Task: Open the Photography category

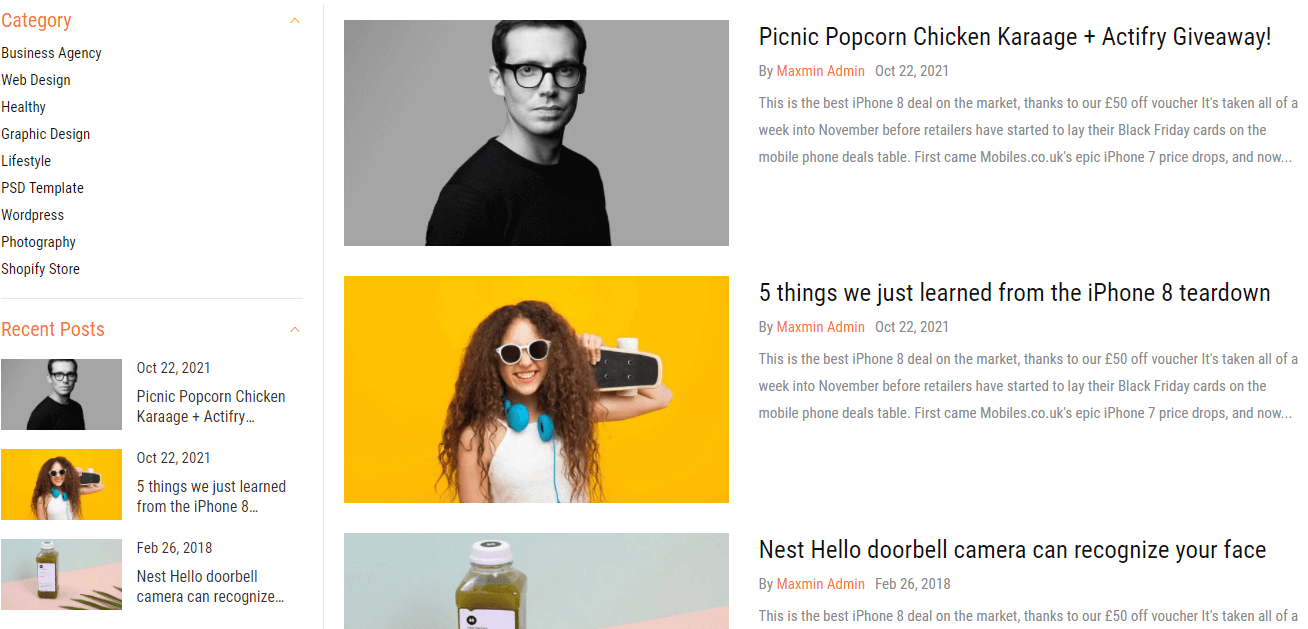Action: point(38,242)
